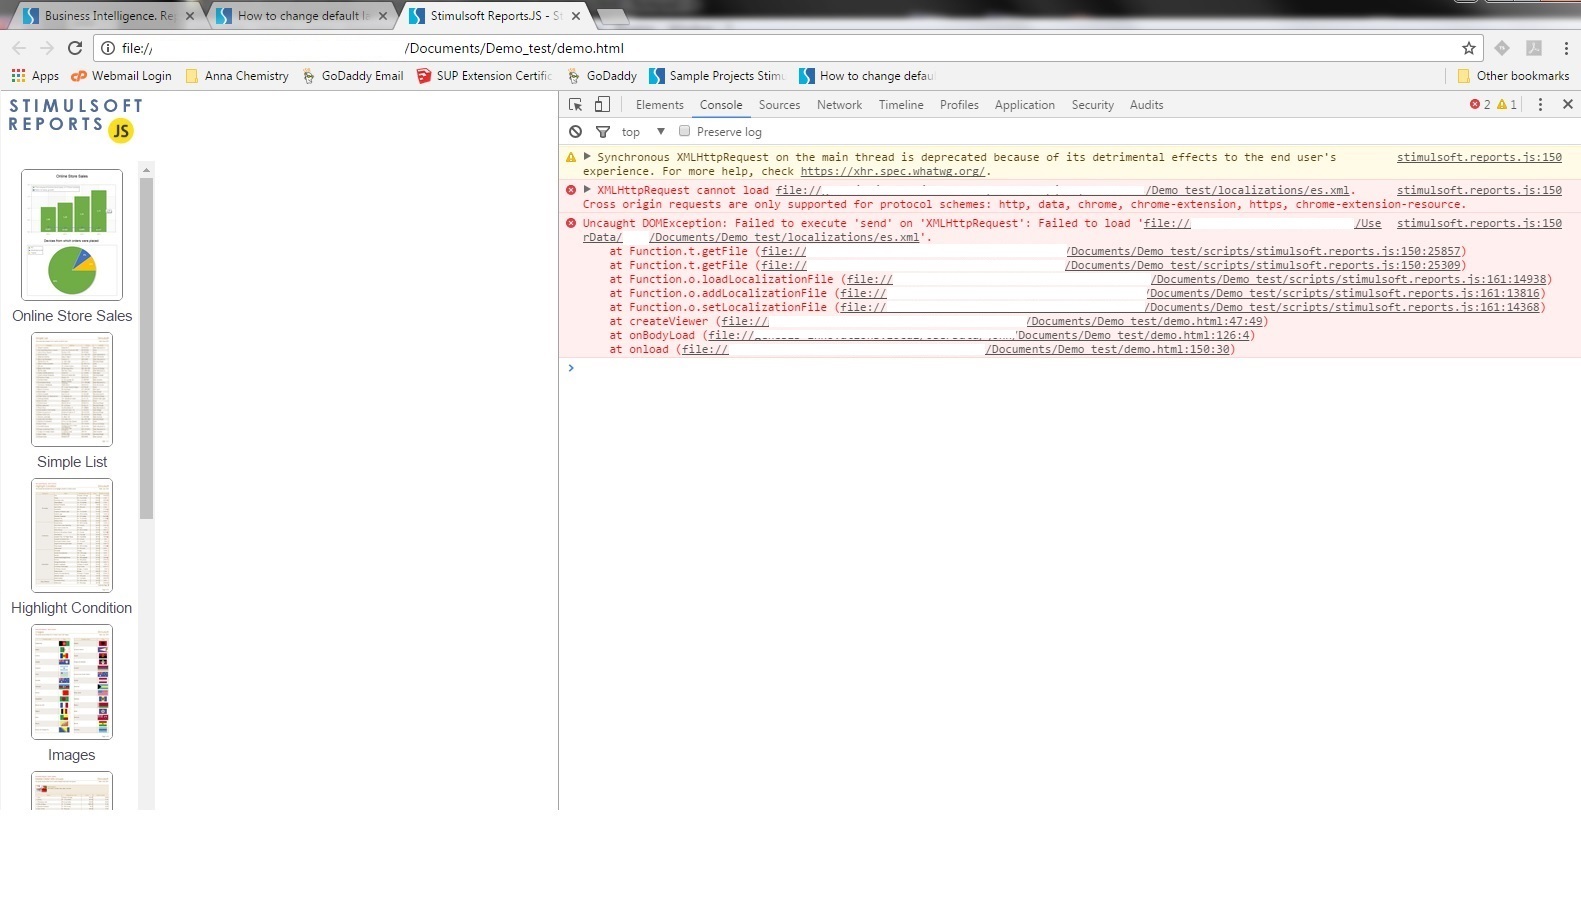Click the yellow warning count indicator
1581x901 pixels.
[x=1507, y=104]
